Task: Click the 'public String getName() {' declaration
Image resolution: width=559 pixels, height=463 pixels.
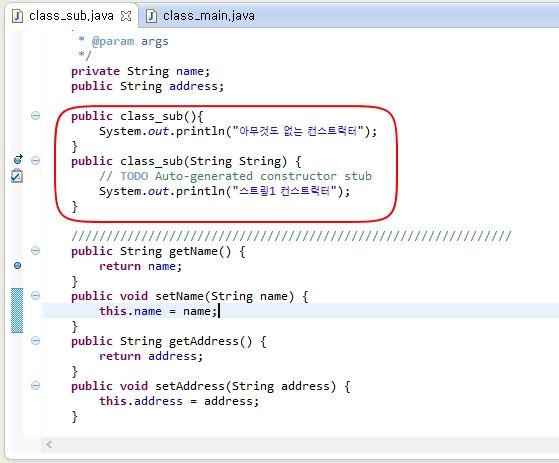Action: [x=158, y=251]
